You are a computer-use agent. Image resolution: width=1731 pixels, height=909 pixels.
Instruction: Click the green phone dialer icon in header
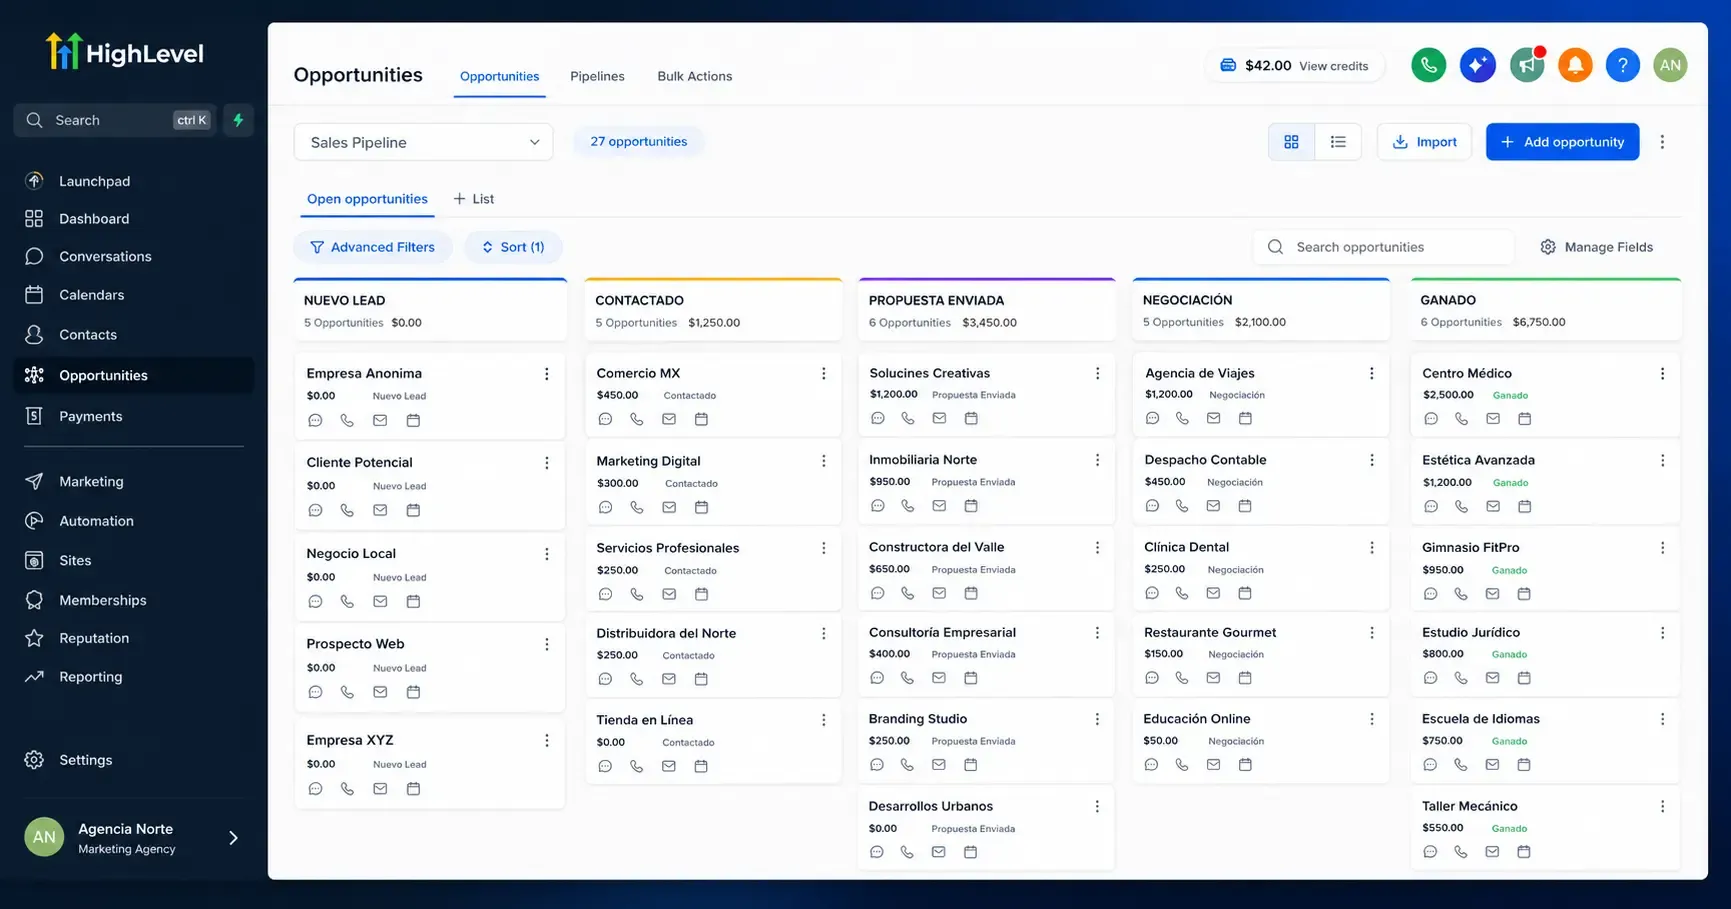click(x=1428, y=65)
